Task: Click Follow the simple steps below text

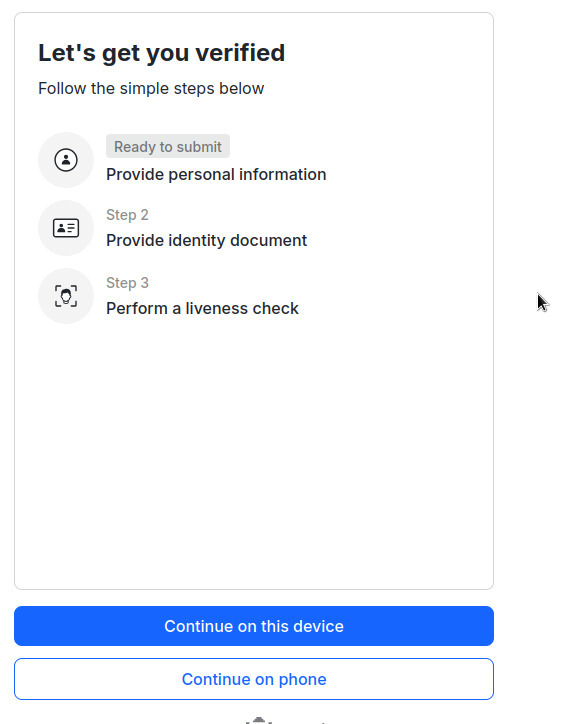Action: [151, 88]
